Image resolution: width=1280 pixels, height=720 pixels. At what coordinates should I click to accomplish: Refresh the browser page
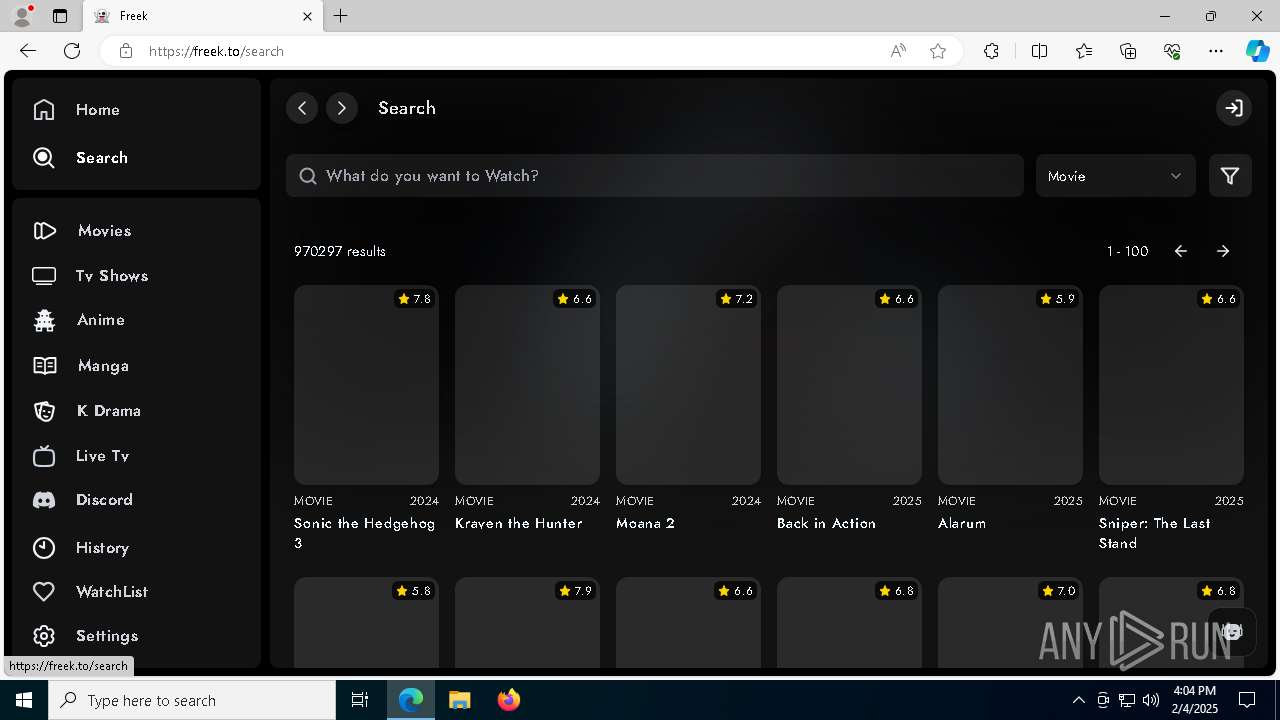point(72,51)
